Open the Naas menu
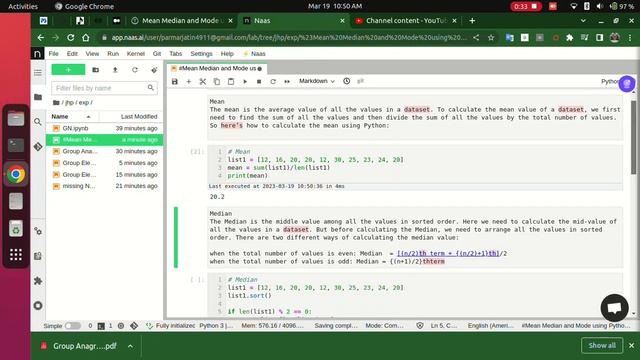The image size is (640, 360). coord(254,53)
